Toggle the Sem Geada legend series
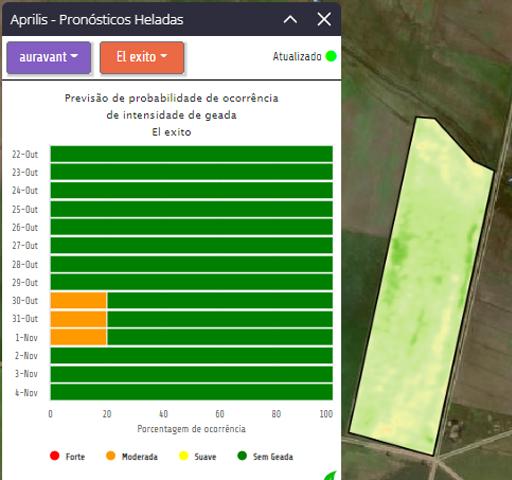Screen dimensions: 512x480 point(265,456)
